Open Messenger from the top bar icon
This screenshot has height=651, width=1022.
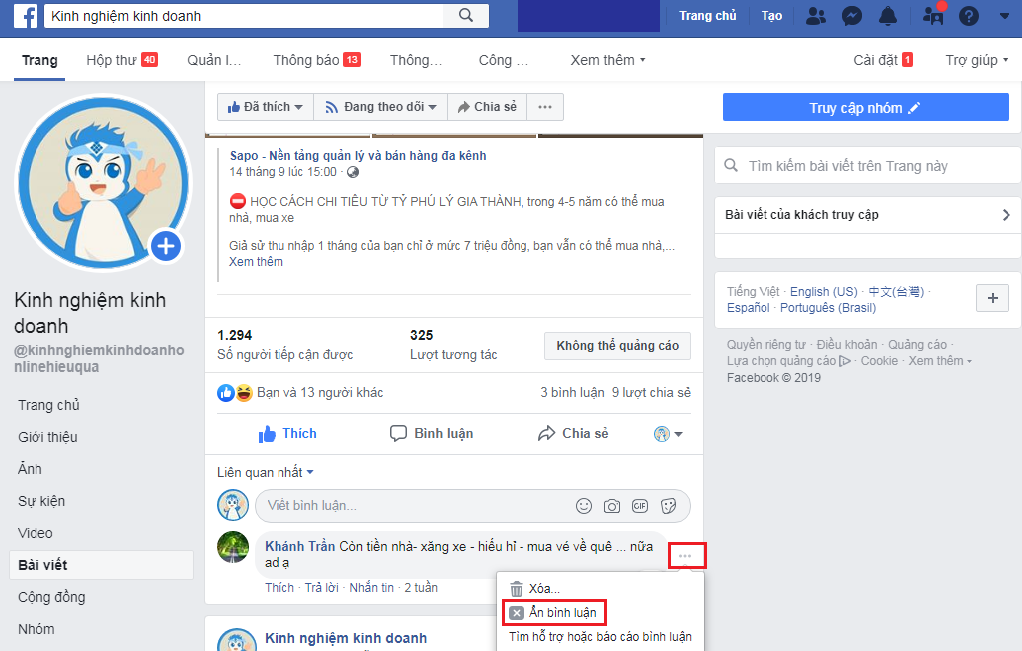852,15
